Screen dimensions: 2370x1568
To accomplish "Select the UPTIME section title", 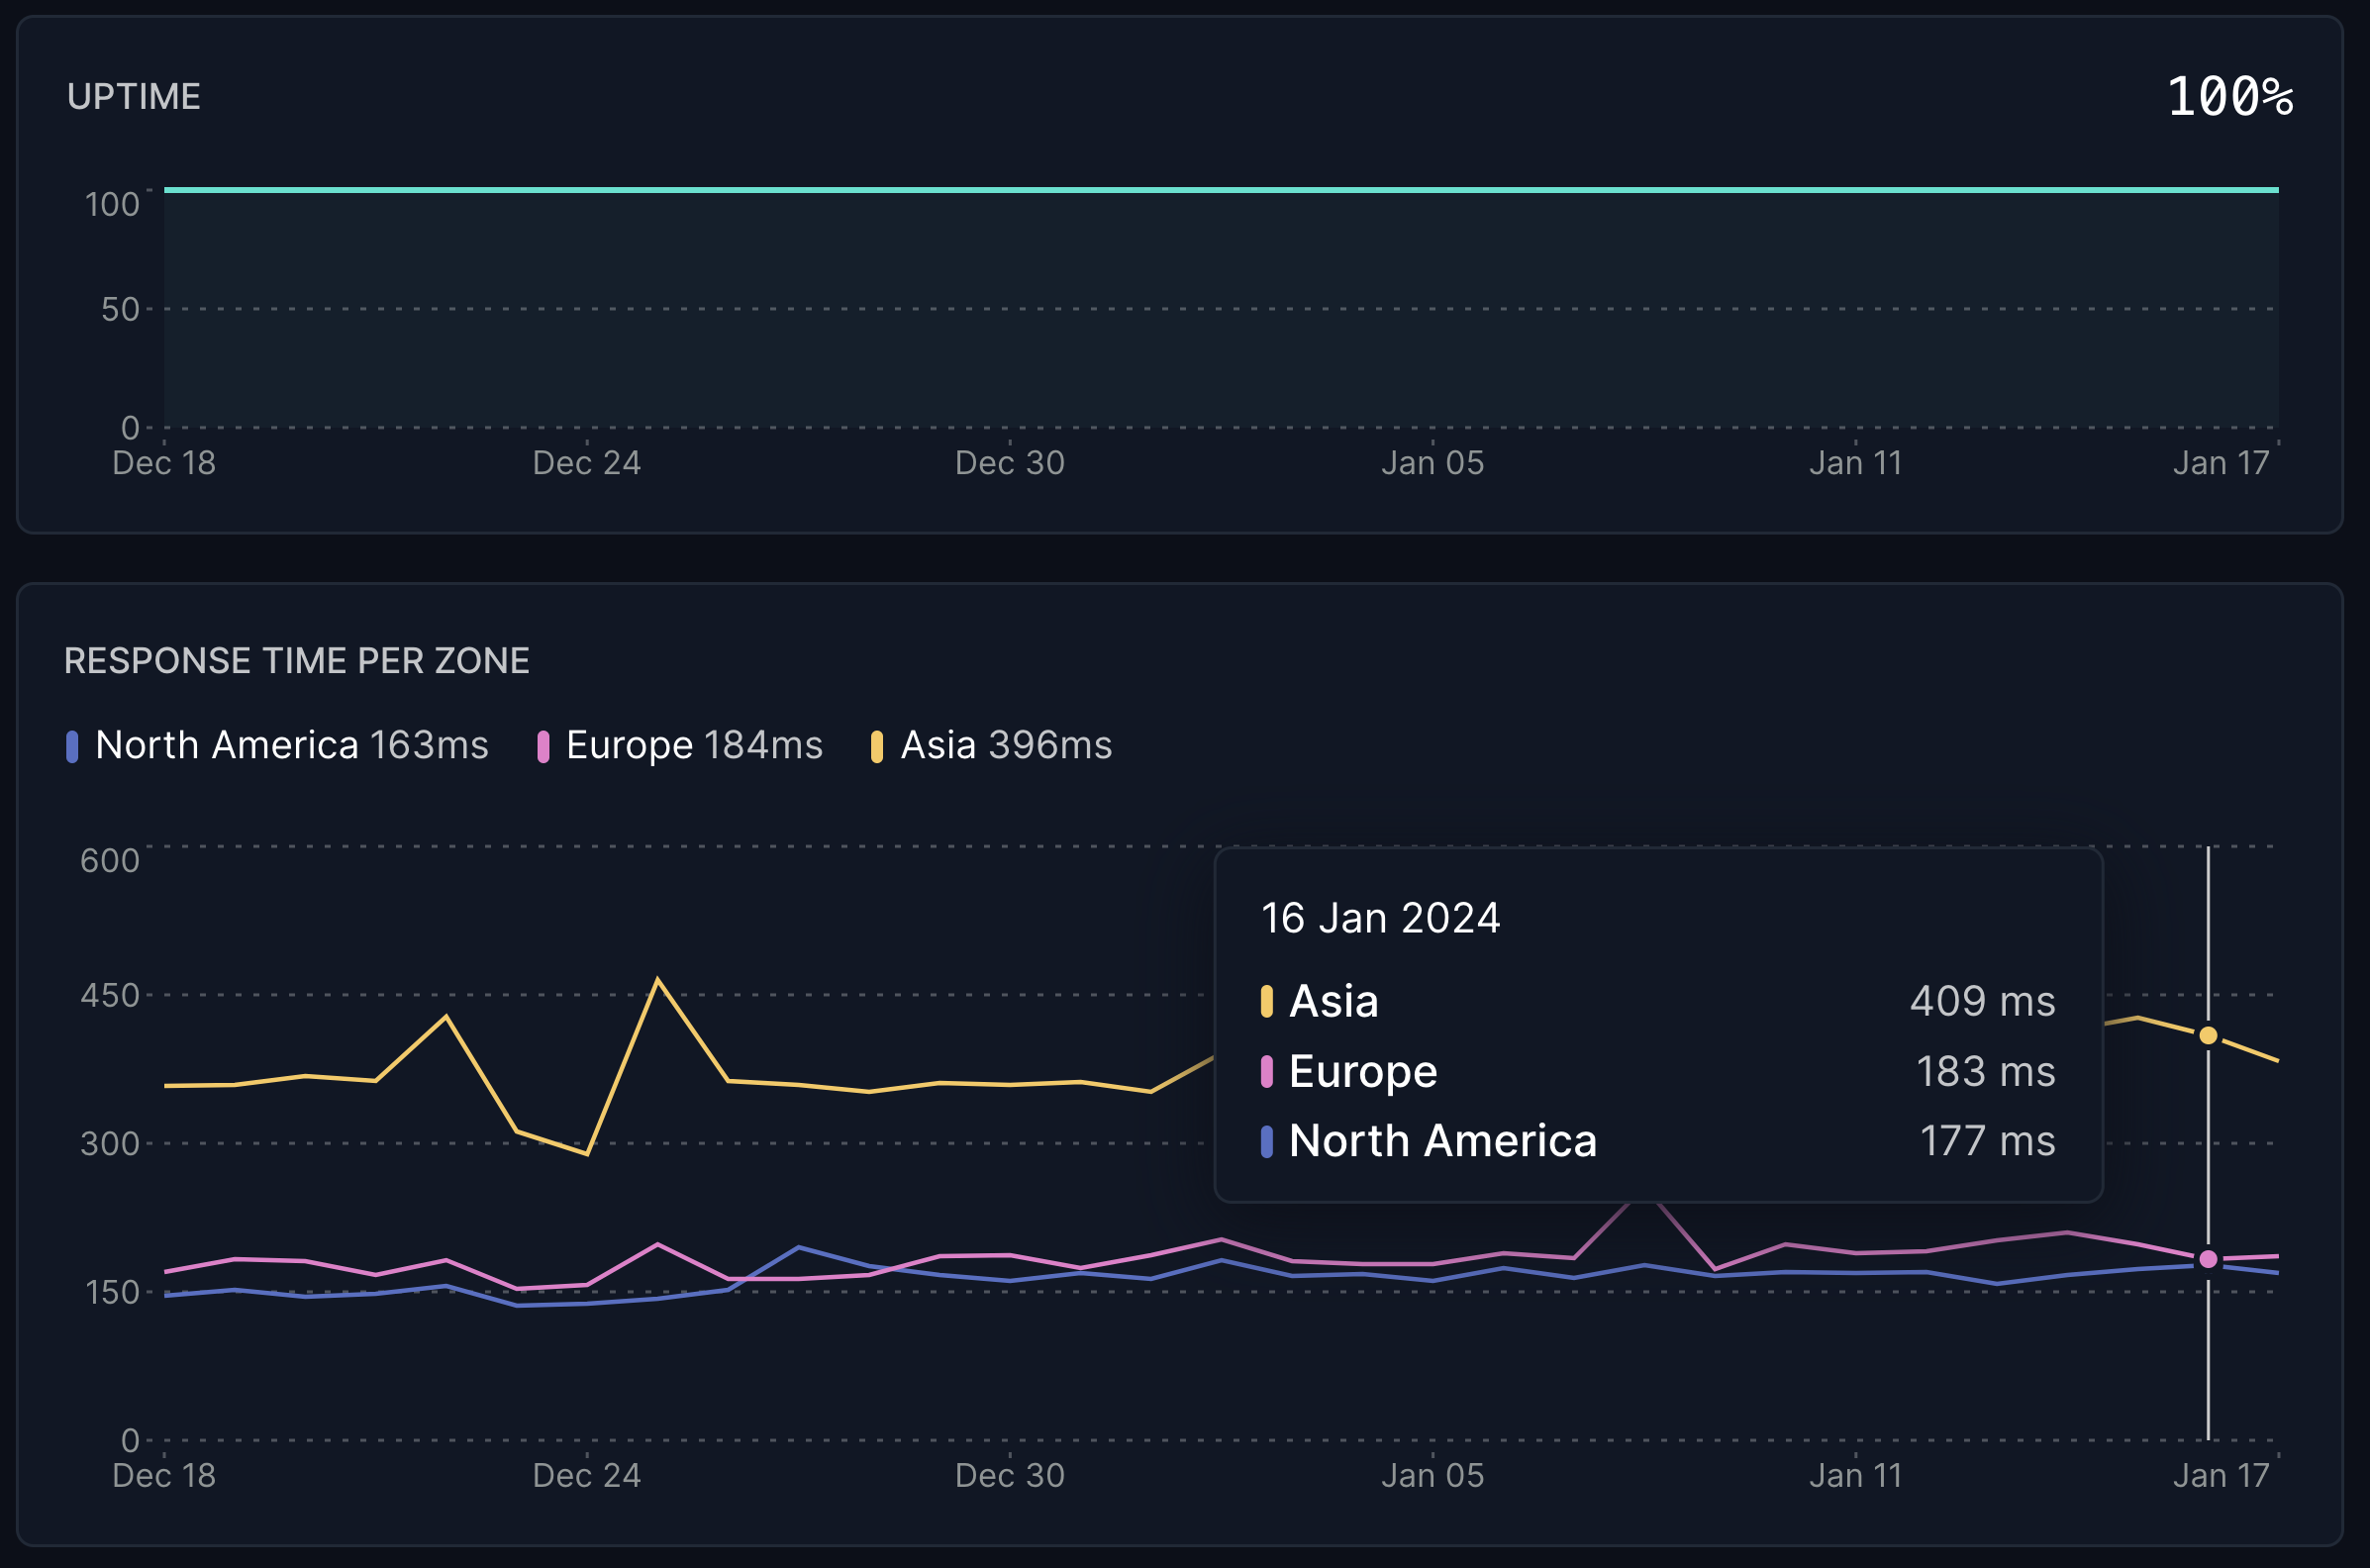I will tap(133, 97).
